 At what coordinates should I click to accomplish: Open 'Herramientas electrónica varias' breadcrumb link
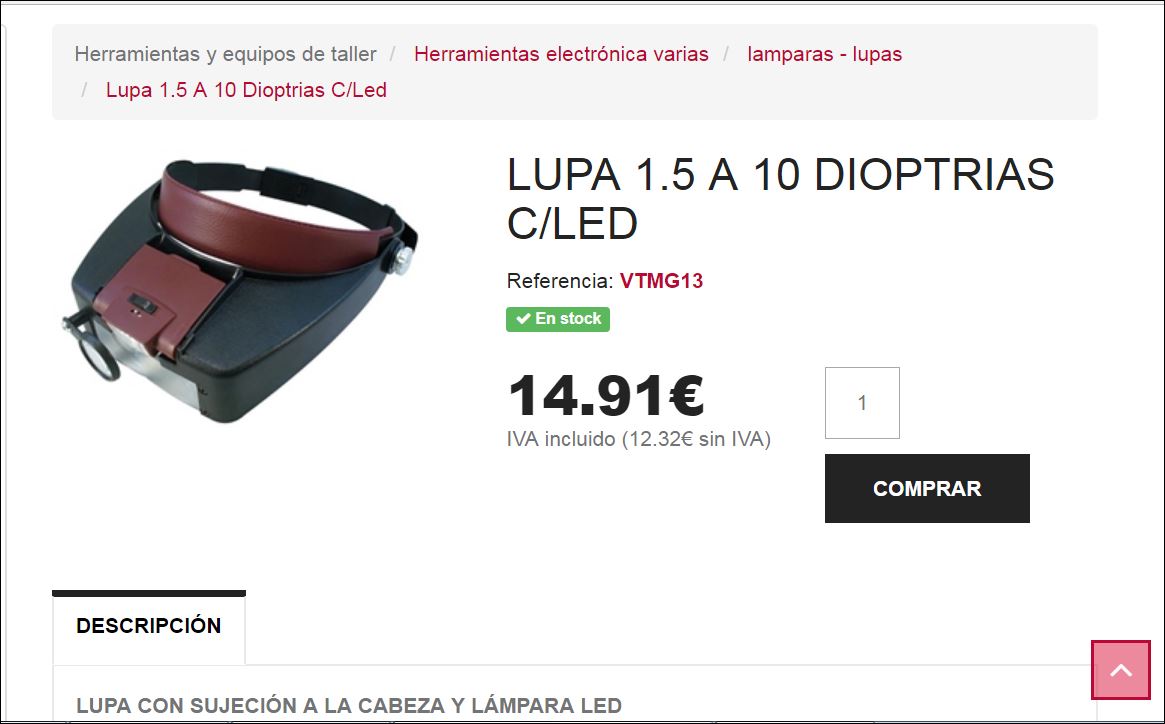561,54
